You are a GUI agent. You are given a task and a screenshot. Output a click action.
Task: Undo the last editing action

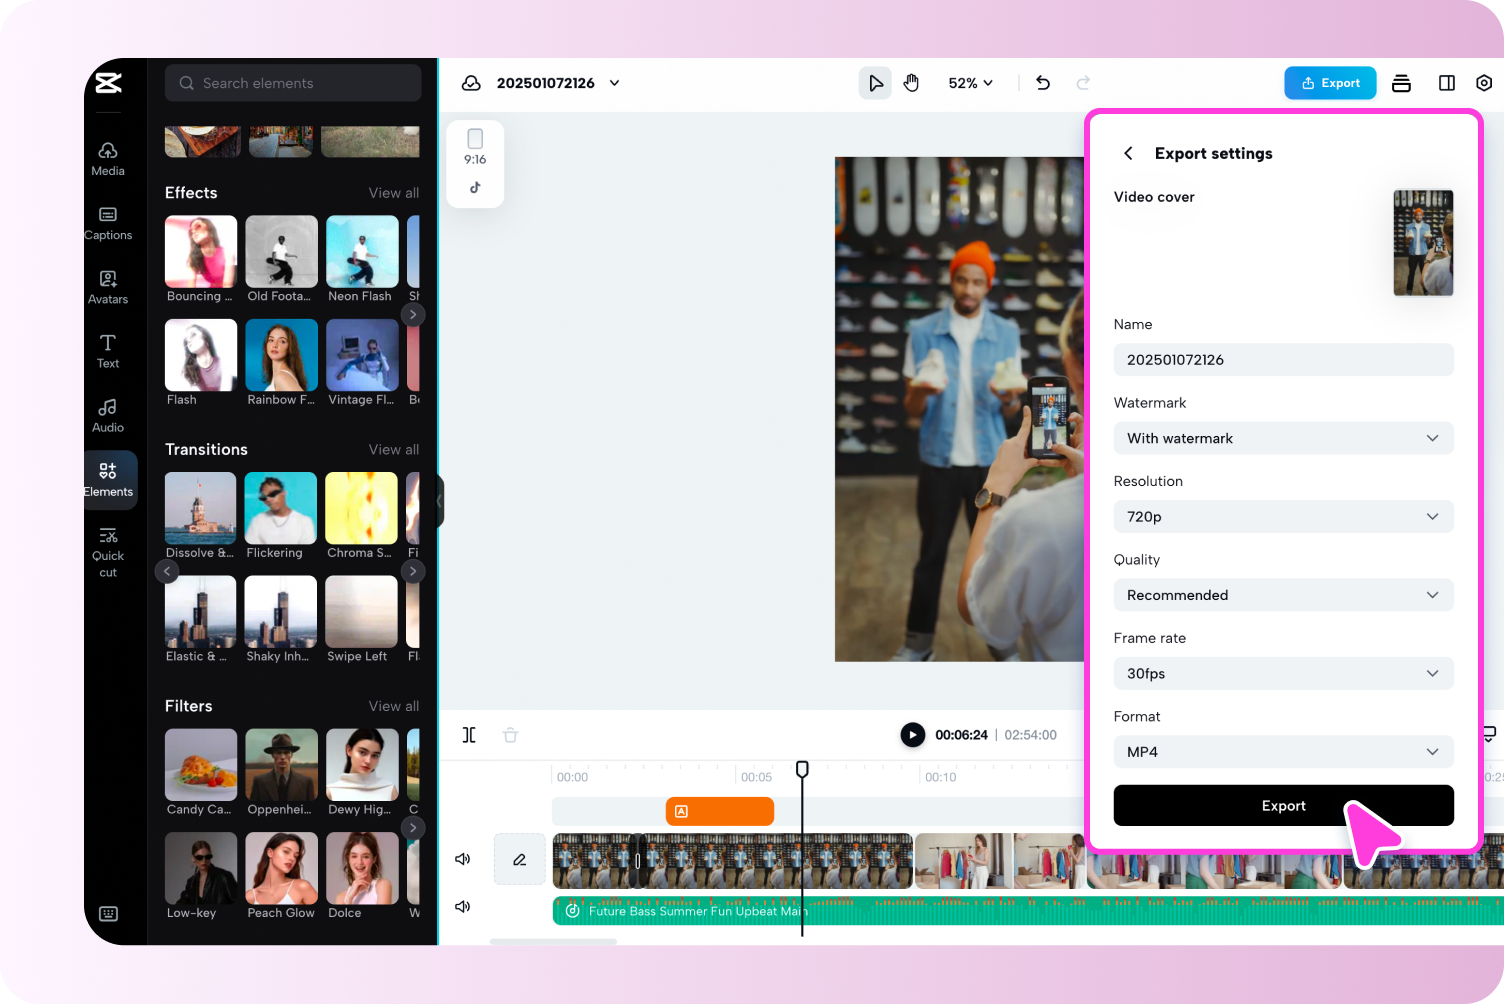pyautogui.click(x=1042, y=83)
